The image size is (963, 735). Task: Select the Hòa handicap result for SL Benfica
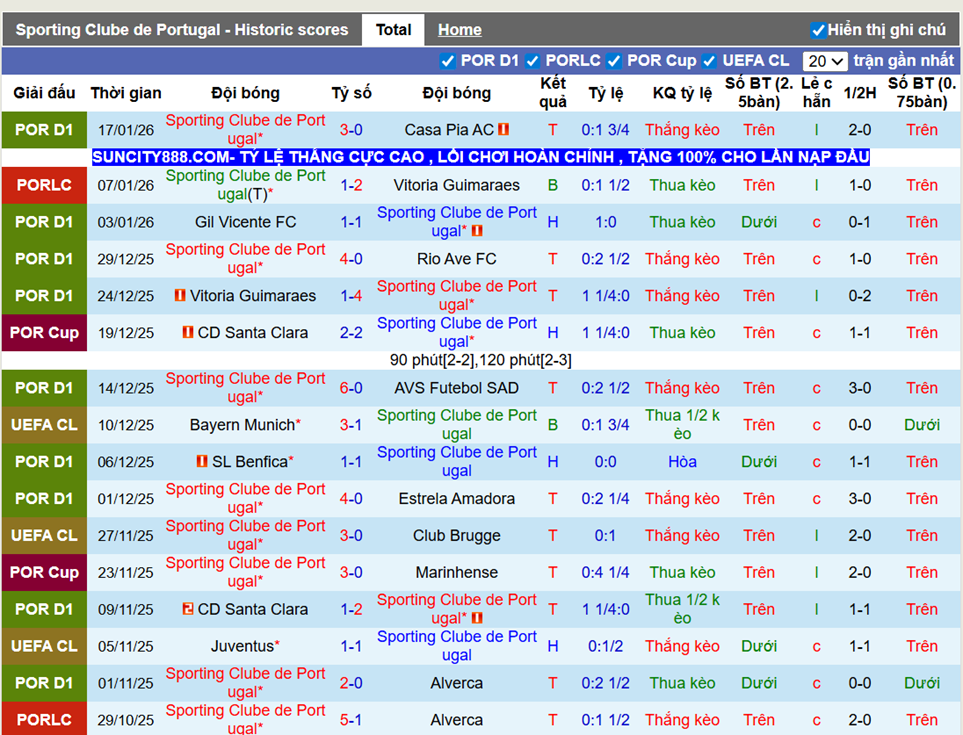tap(682, 461)
